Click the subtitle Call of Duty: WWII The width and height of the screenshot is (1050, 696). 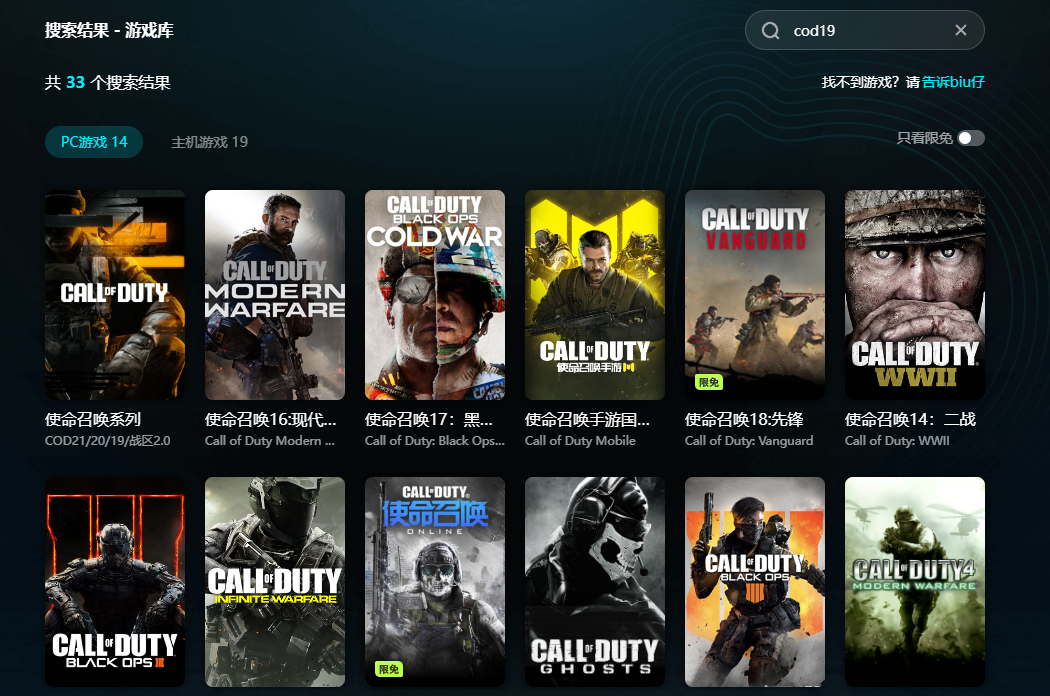click(x=897, y=441)
